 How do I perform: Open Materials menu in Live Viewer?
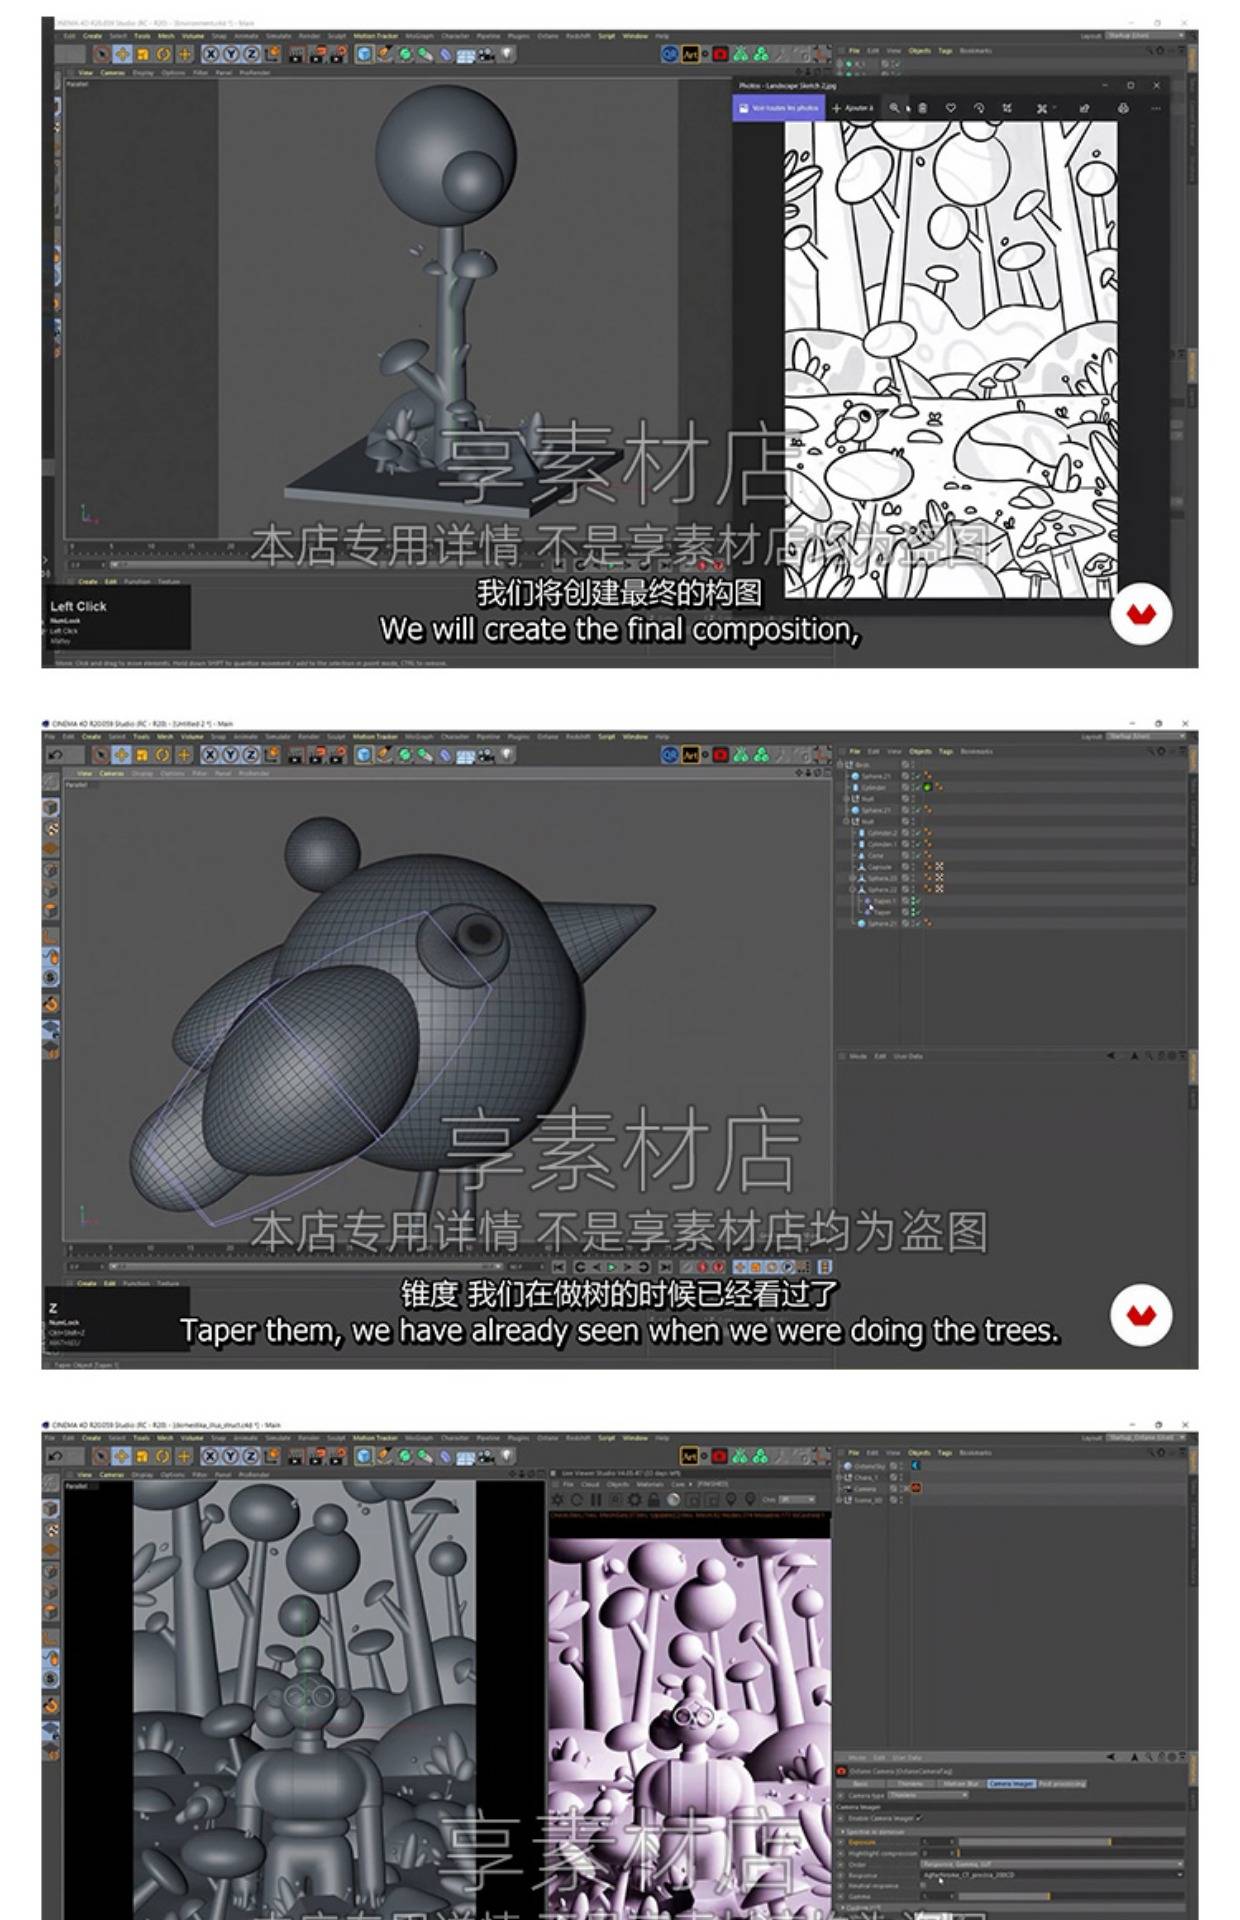click(649, 1484)
